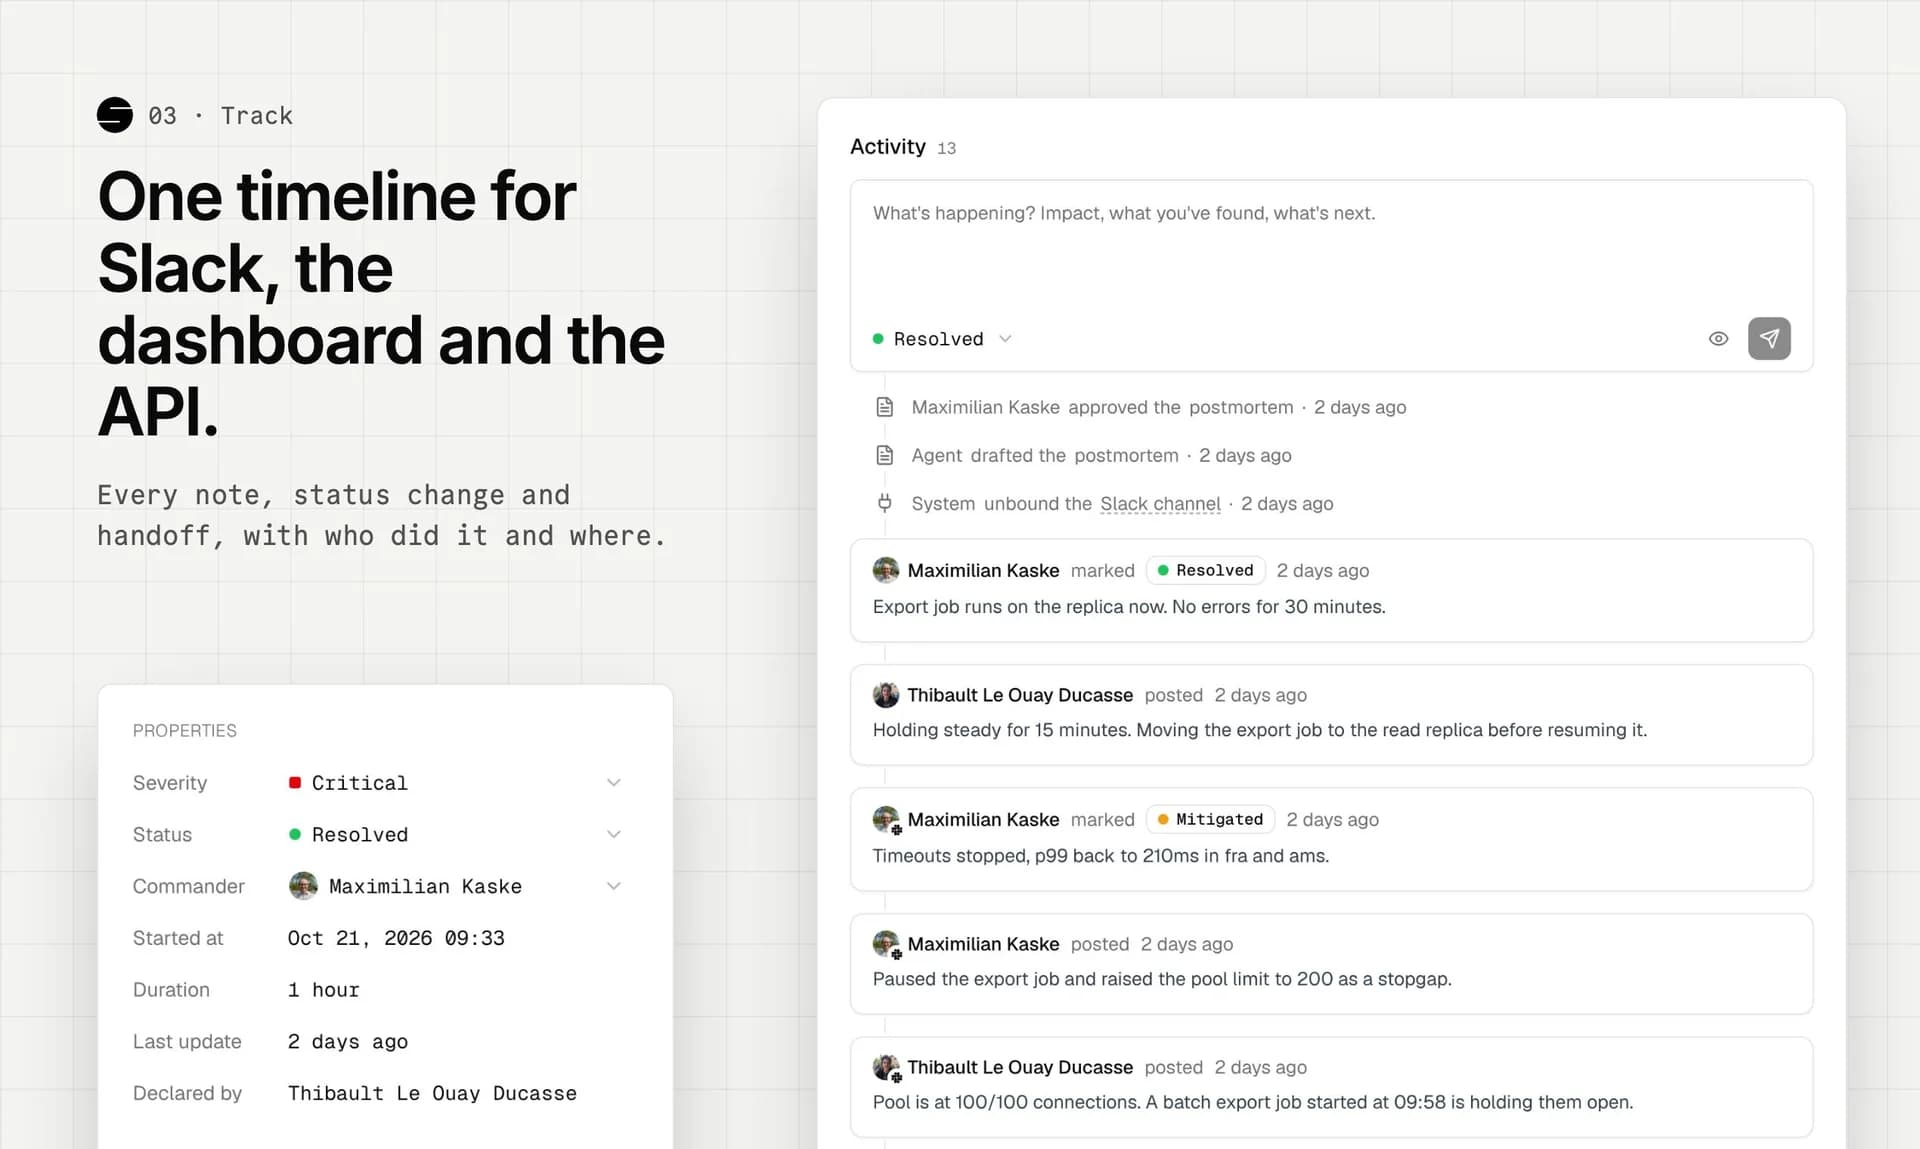Click Thibault avatar on Pool connections post

[886, 1067]
